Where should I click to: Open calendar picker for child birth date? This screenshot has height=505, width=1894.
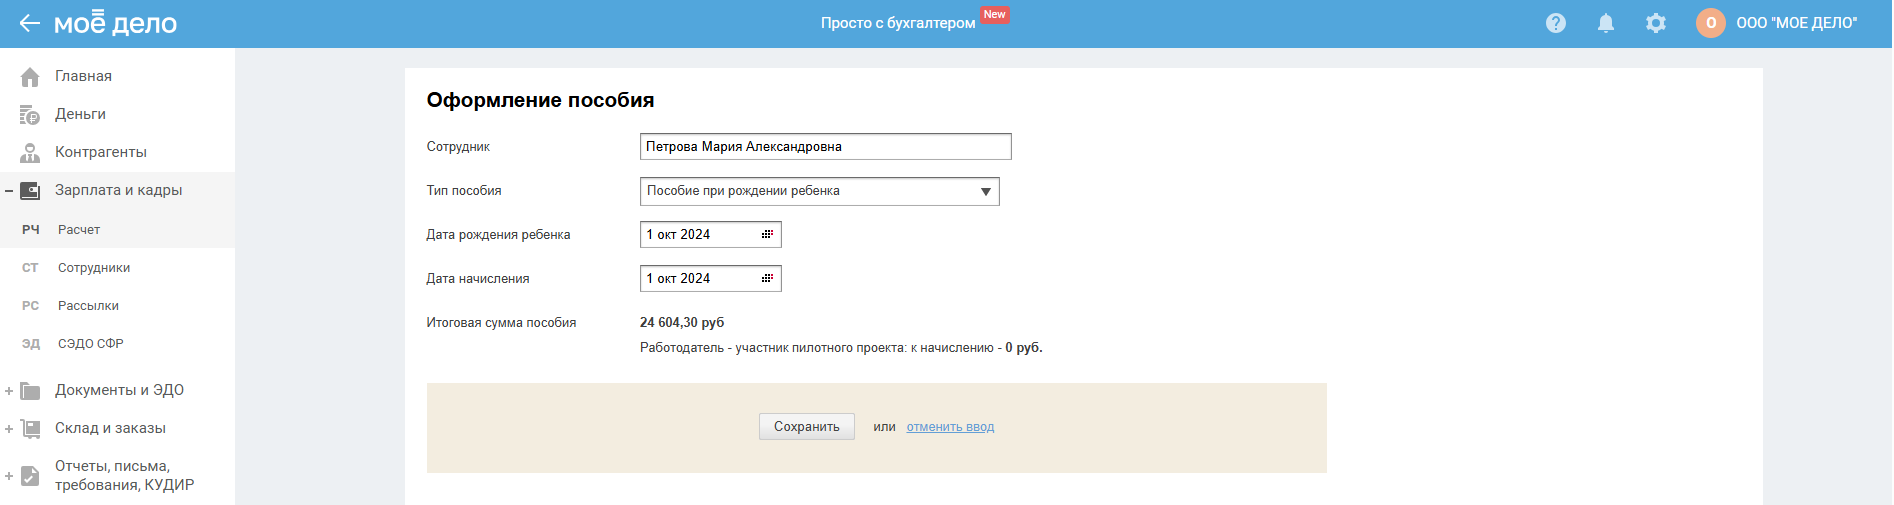pos(767,235)
